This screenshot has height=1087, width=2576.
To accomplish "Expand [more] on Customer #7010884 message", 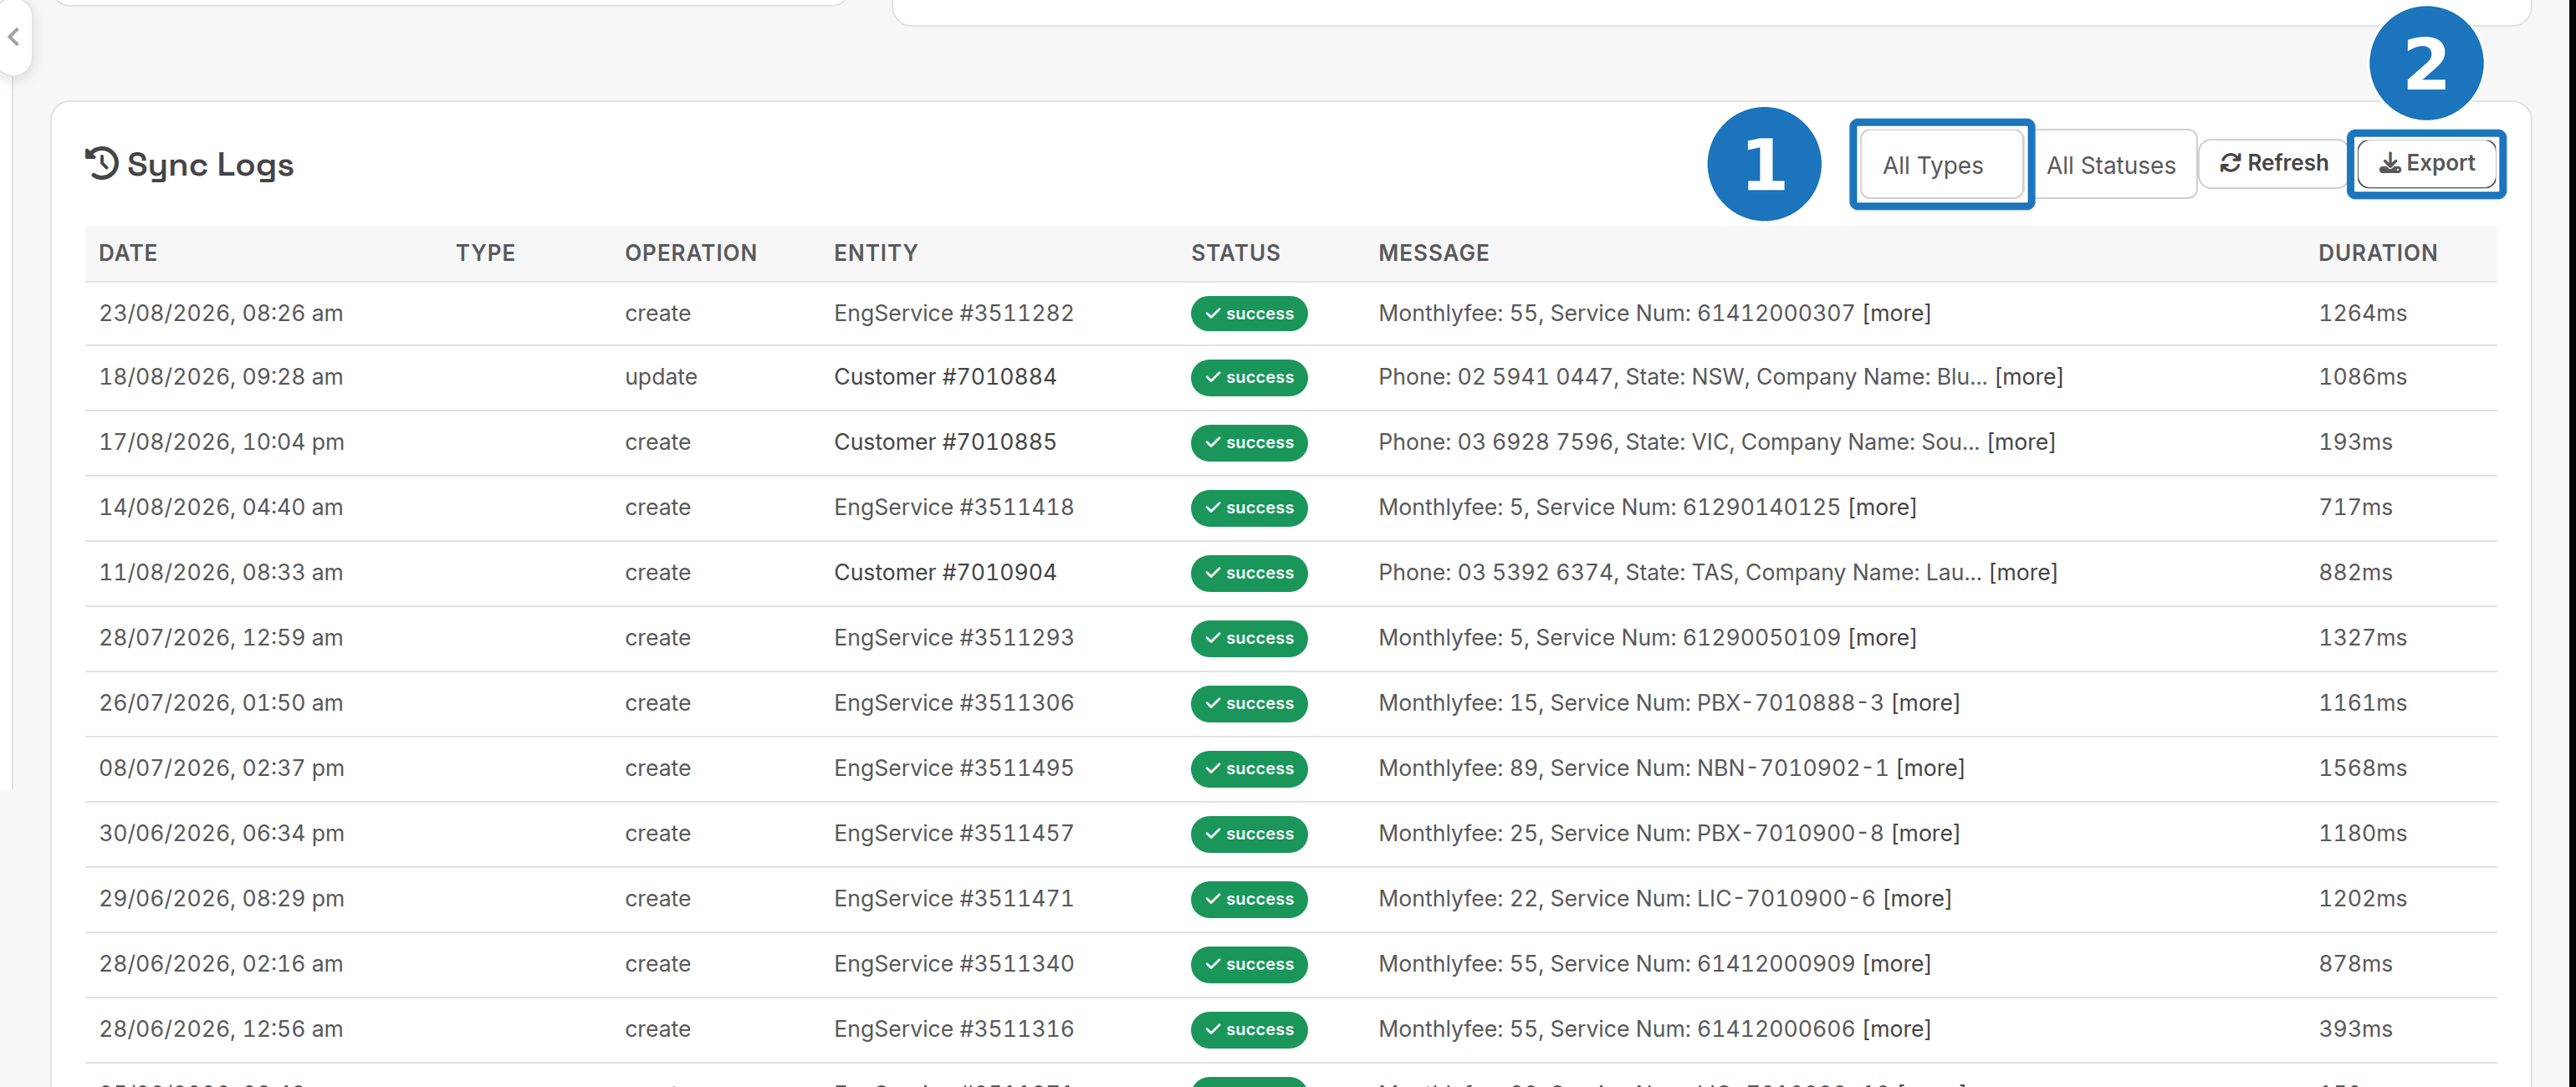I will pyautogui.click(x=2029, y=377).
